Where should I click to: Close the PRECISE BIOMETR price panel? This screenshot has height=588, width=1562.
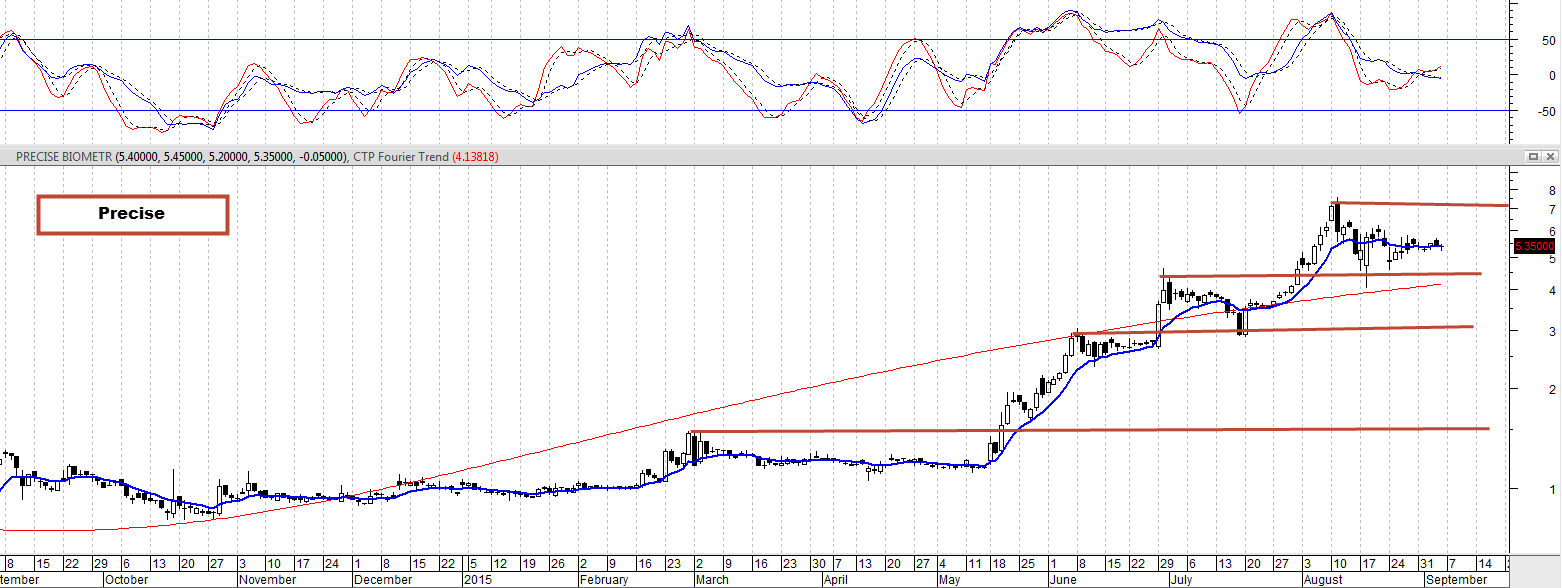(1550, 157)
